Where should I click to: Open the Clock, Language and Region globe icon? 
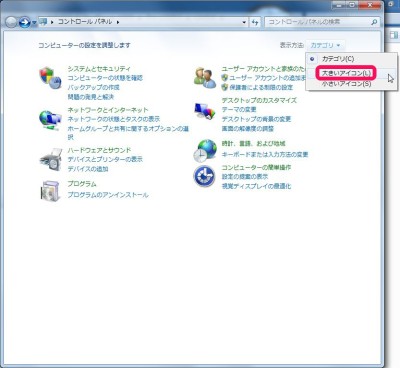click(x=205, y=151)
